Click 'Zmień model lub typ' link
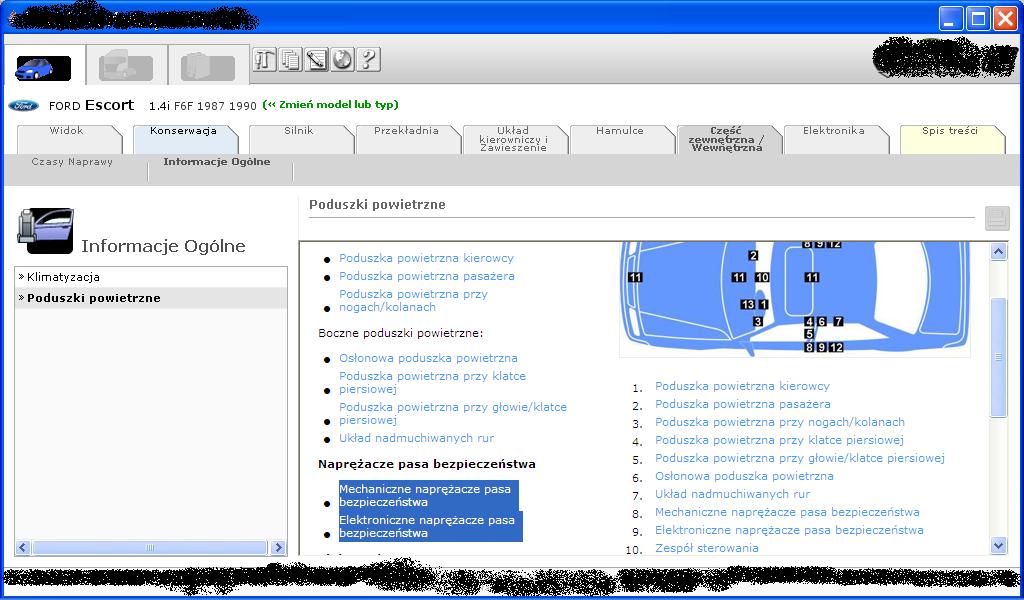This screenshot has width=1024, height=600. 330,105
